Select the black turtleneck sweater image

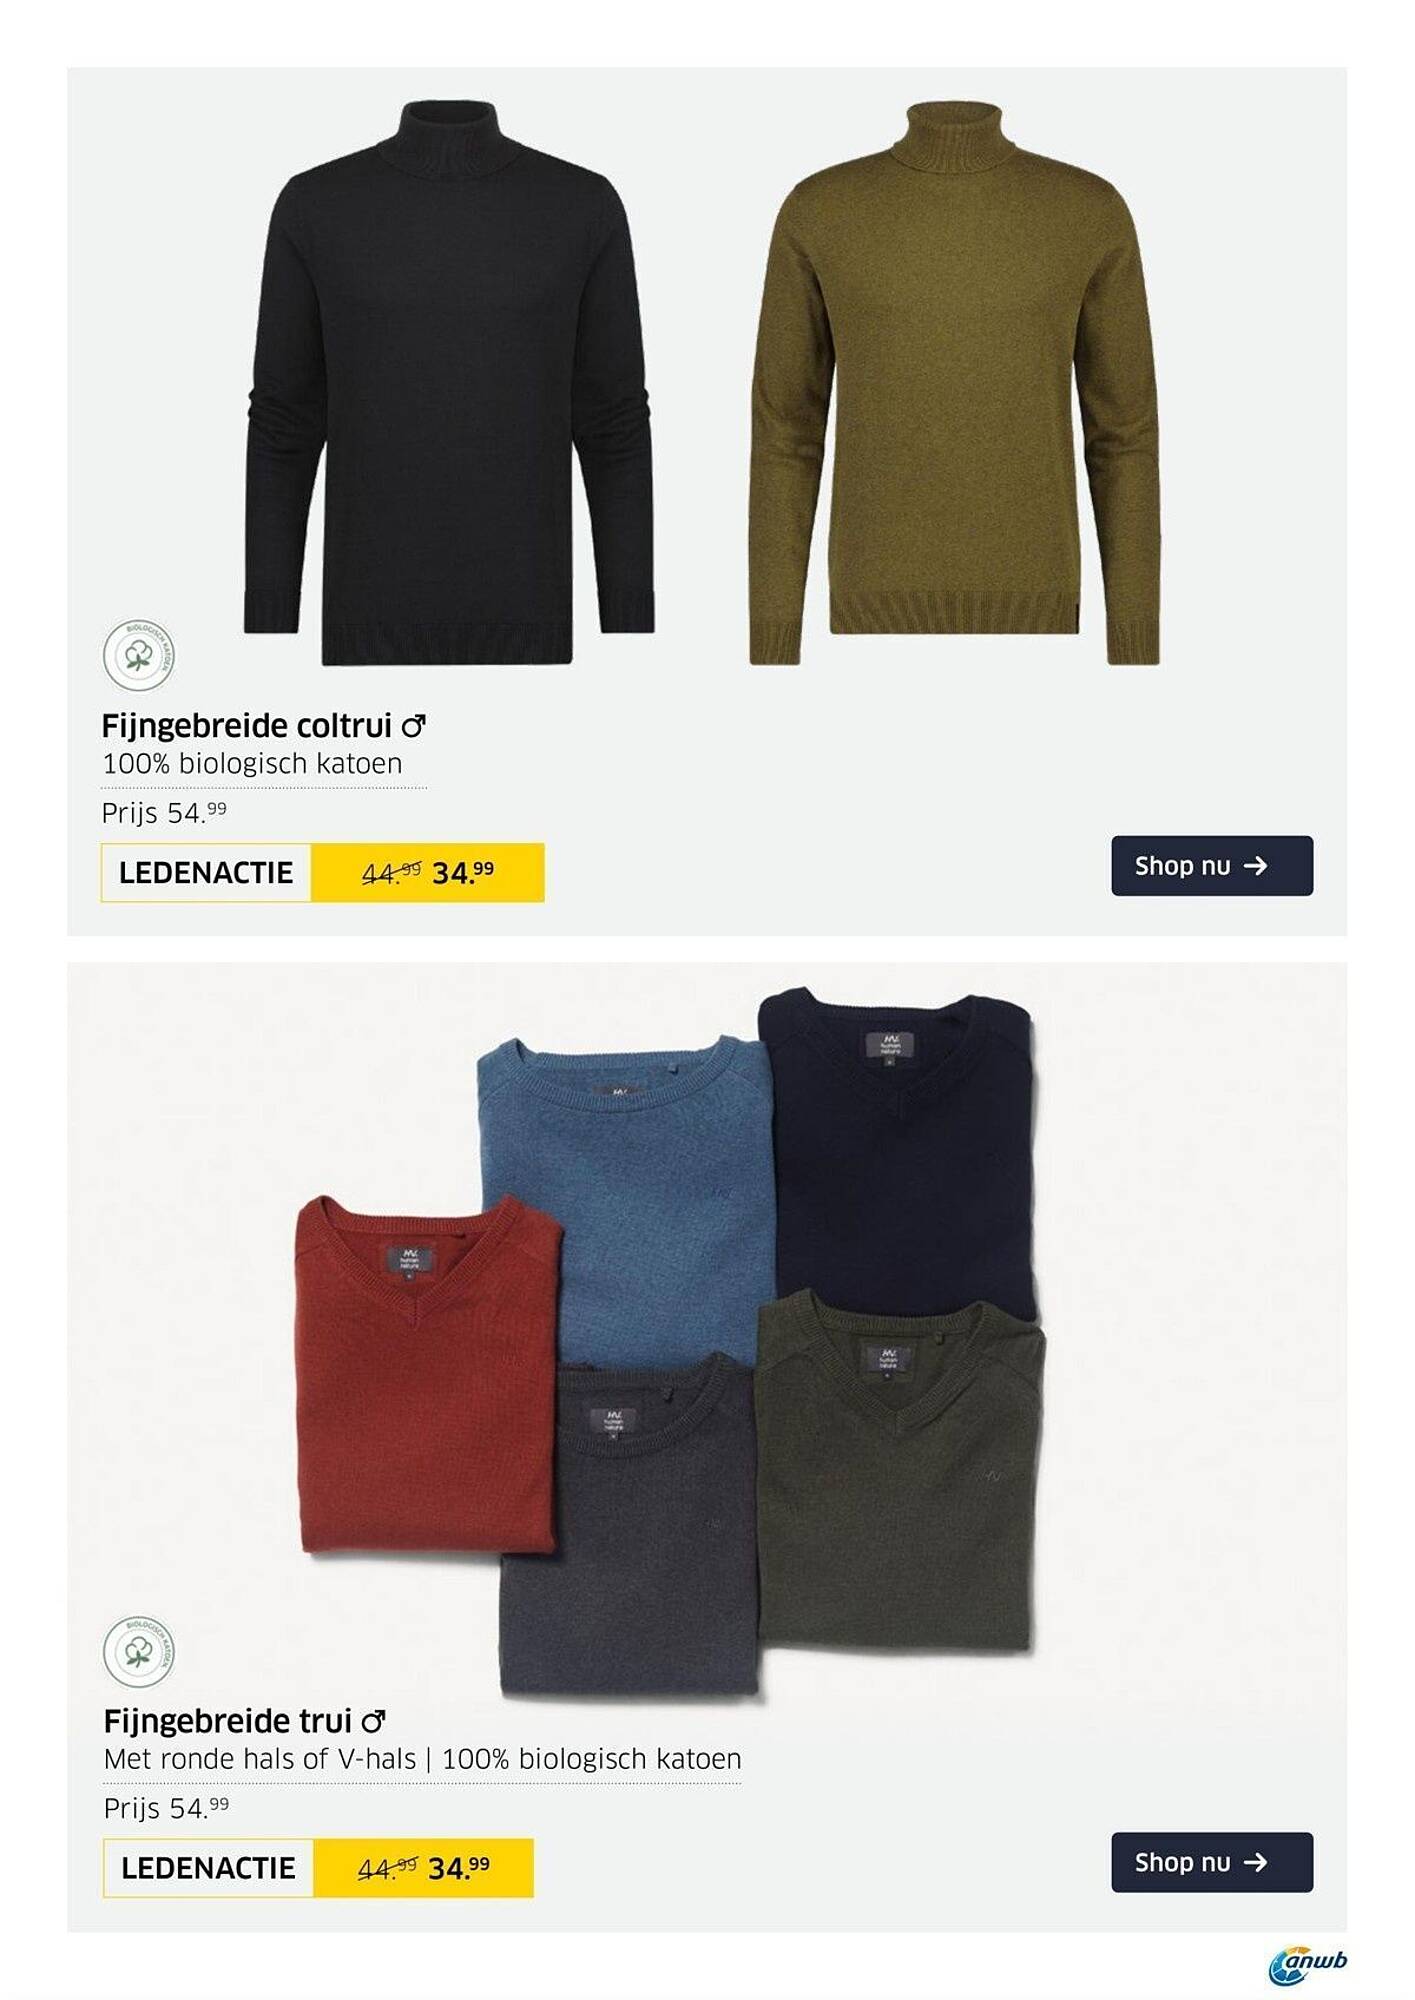click(x=448, y=382)
